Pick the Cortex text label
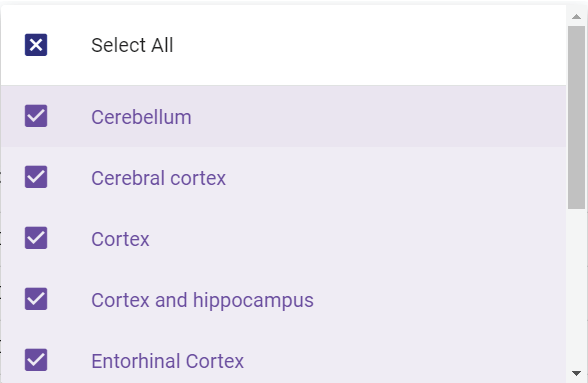The width and height of the screenshot is (588, 383). tap(120, 239)
